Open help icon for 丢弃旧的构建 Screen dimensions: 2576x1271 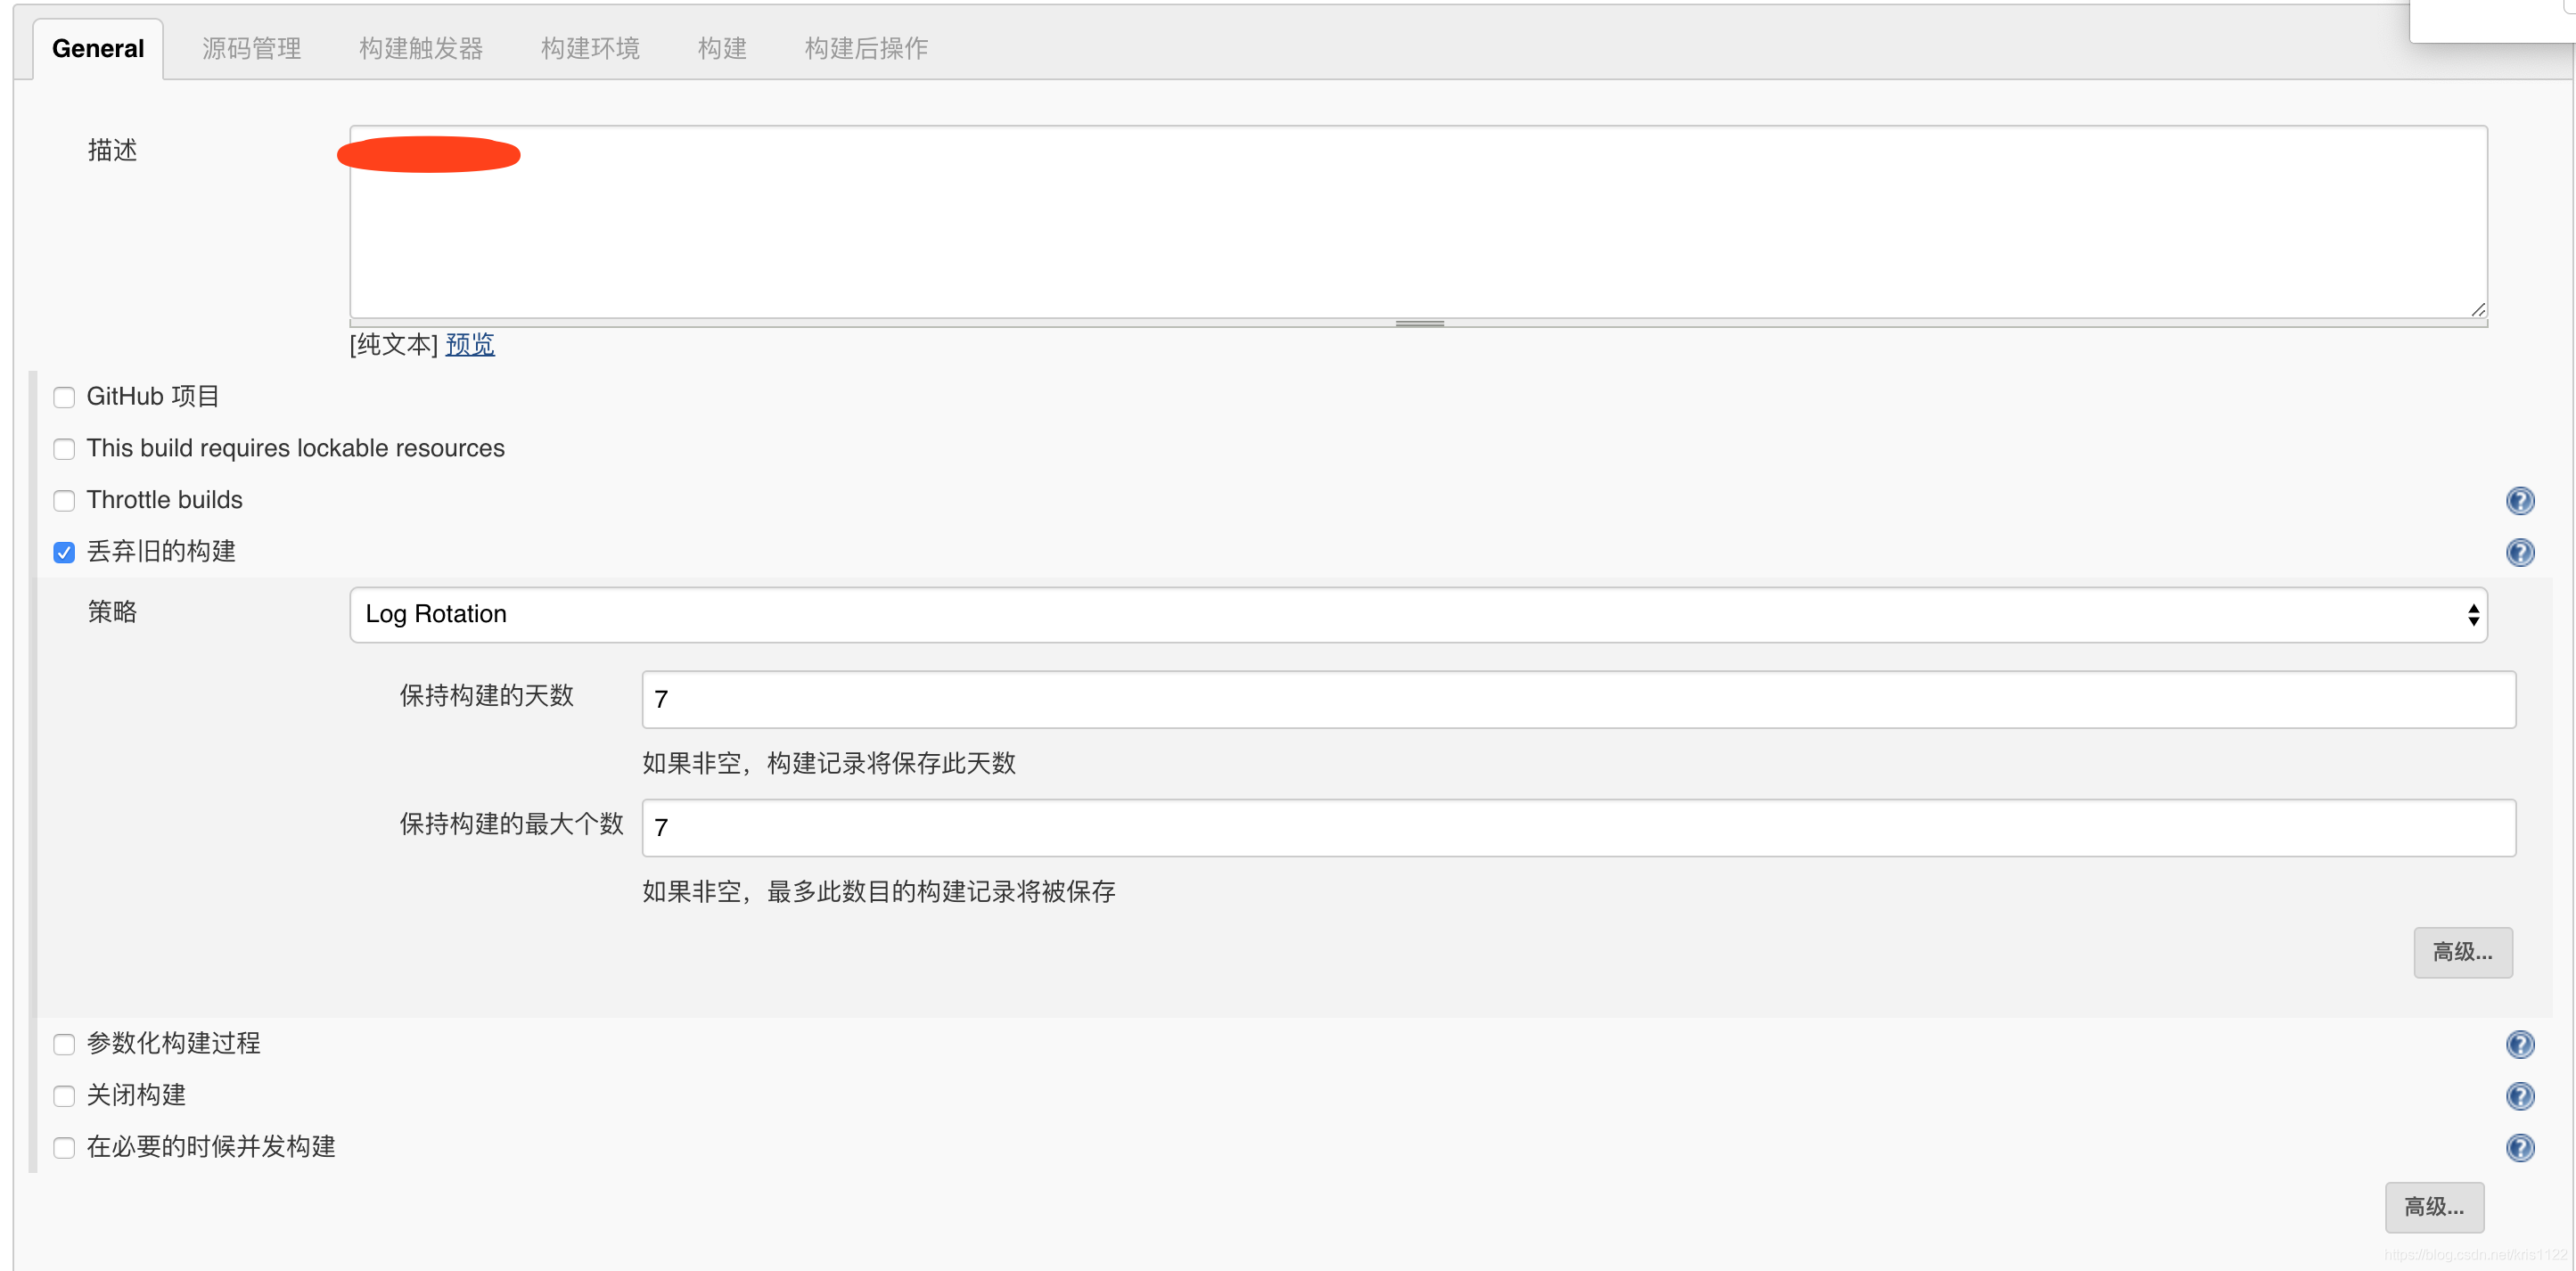pyautogui.click(x=2519, y=552)
